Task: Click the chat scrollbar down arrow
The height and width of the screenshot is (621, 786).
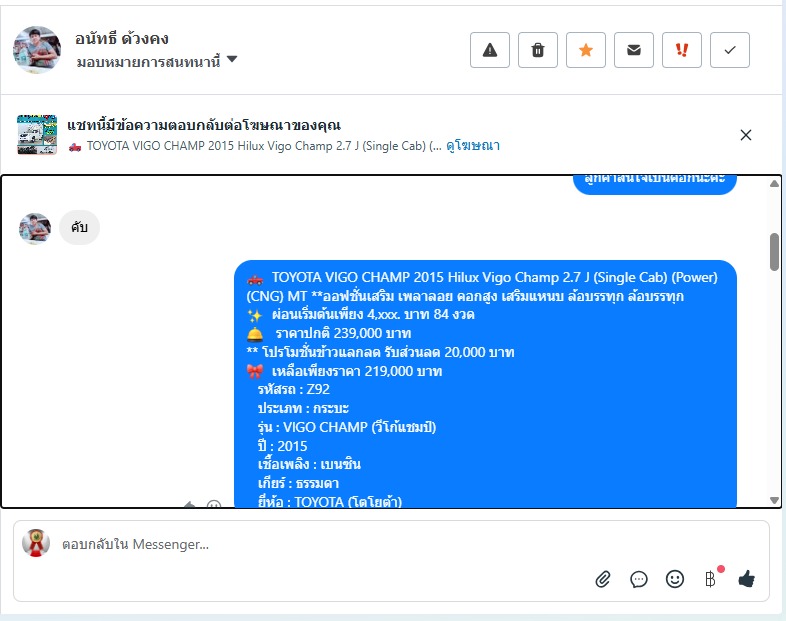Action: coord(774,500)
